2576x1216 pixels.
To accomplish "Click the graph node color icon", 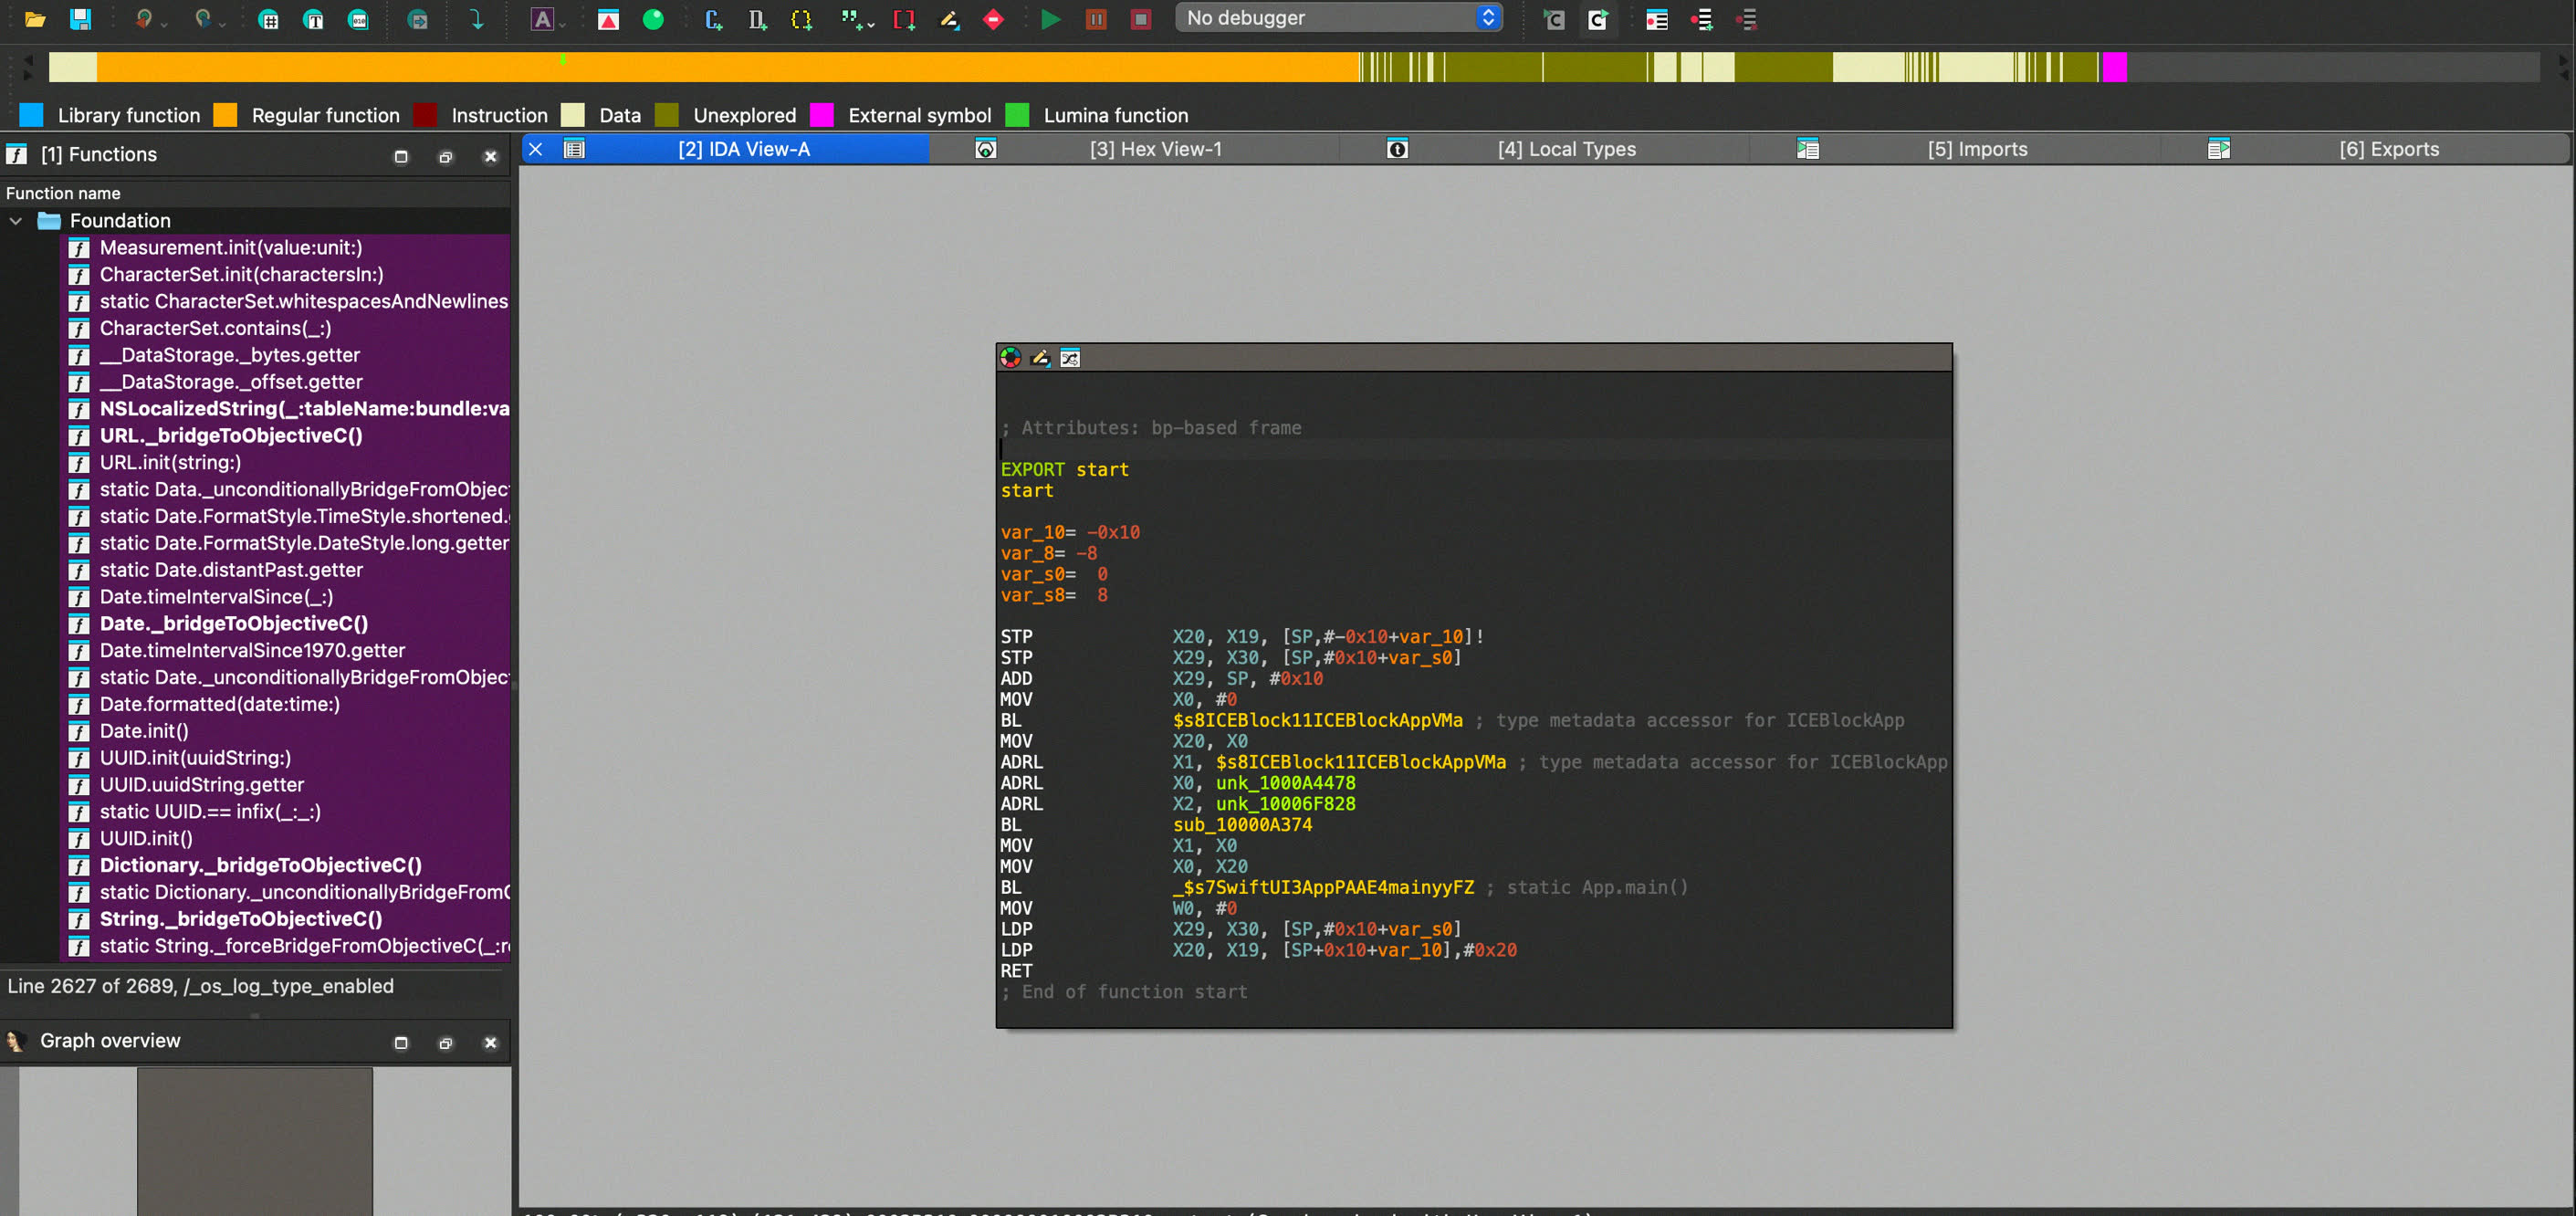I will pos(1010,357).
